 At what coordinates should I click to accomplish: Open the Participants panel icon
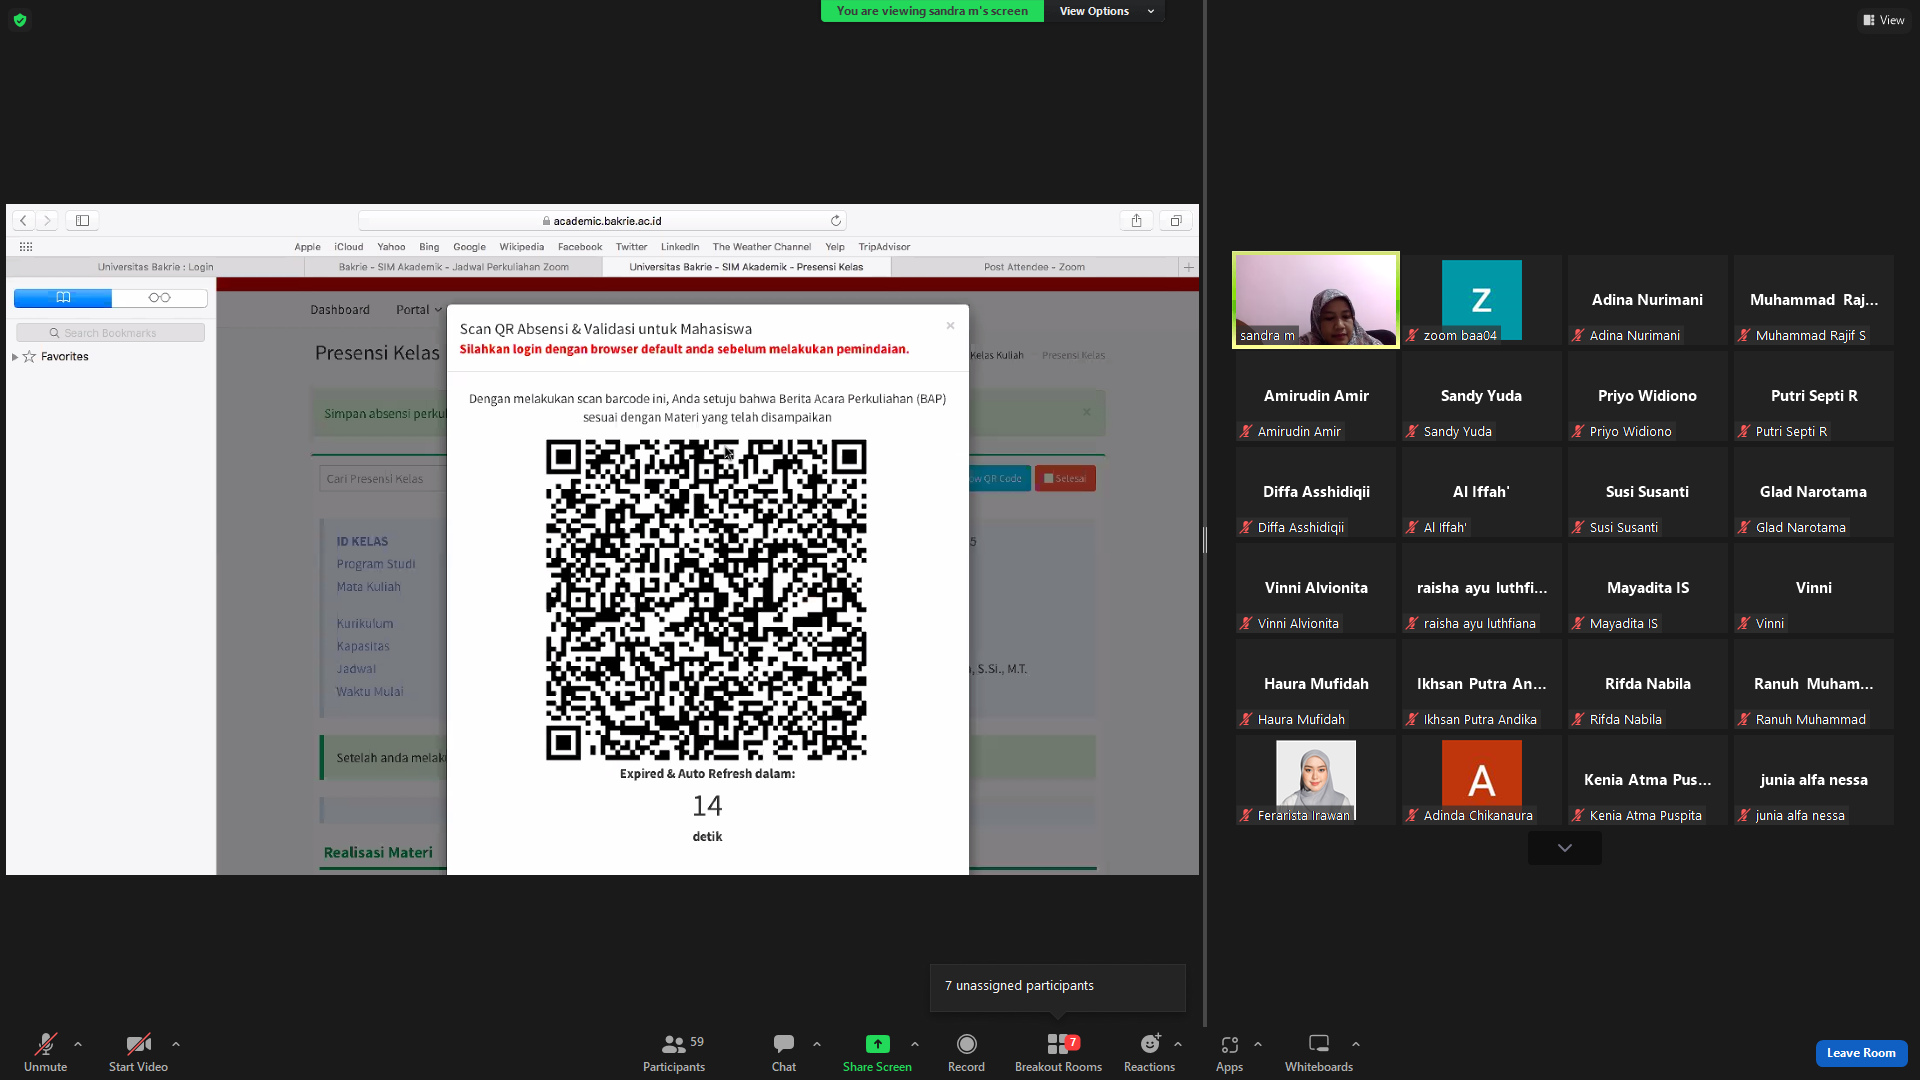click(x=674, y=1045)
